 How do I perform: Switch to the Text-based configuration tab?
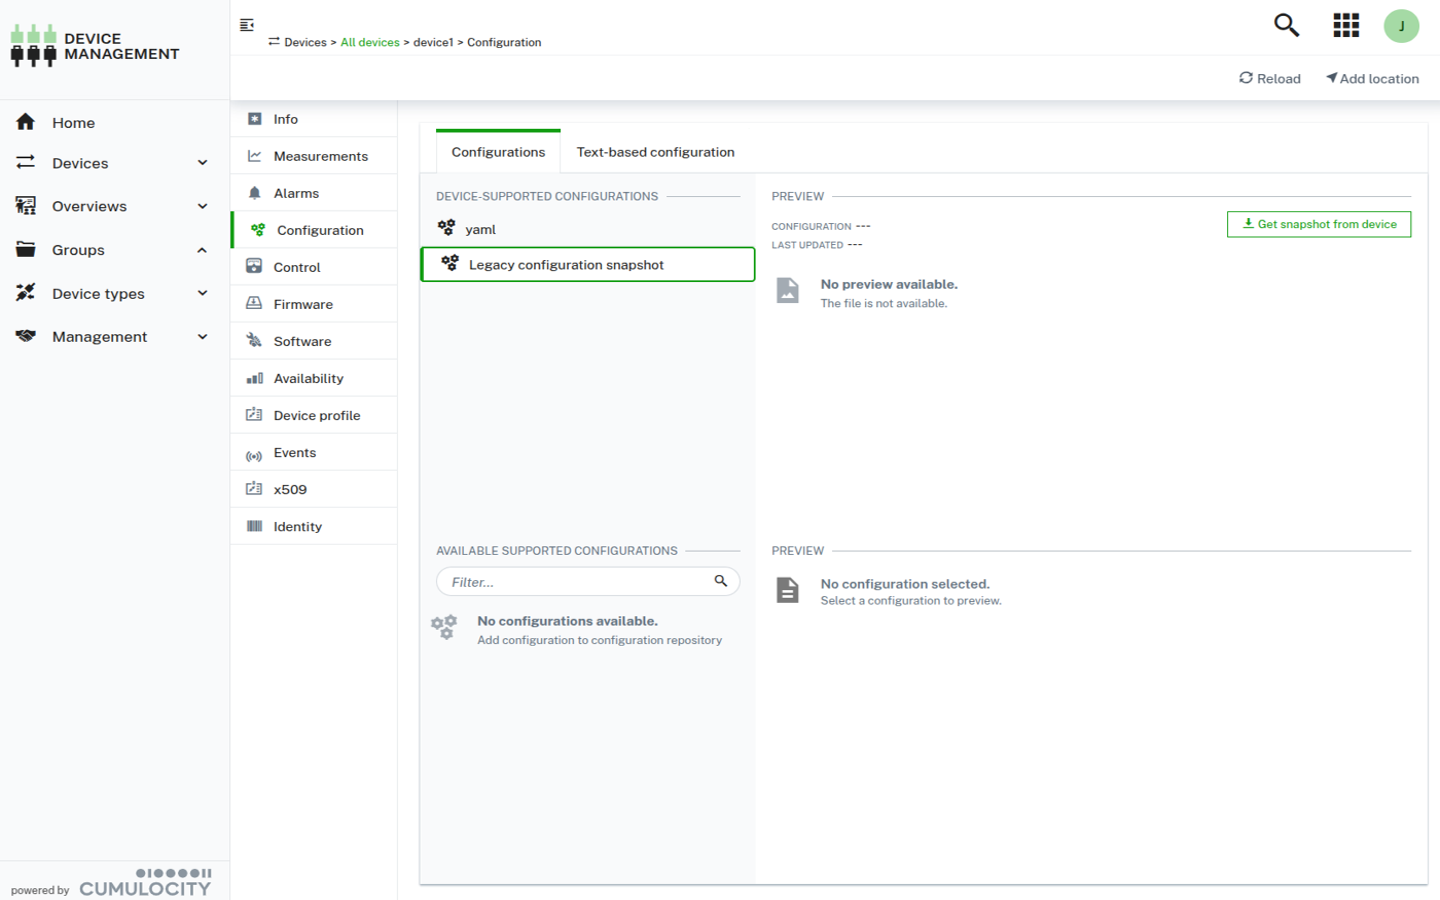655,151
